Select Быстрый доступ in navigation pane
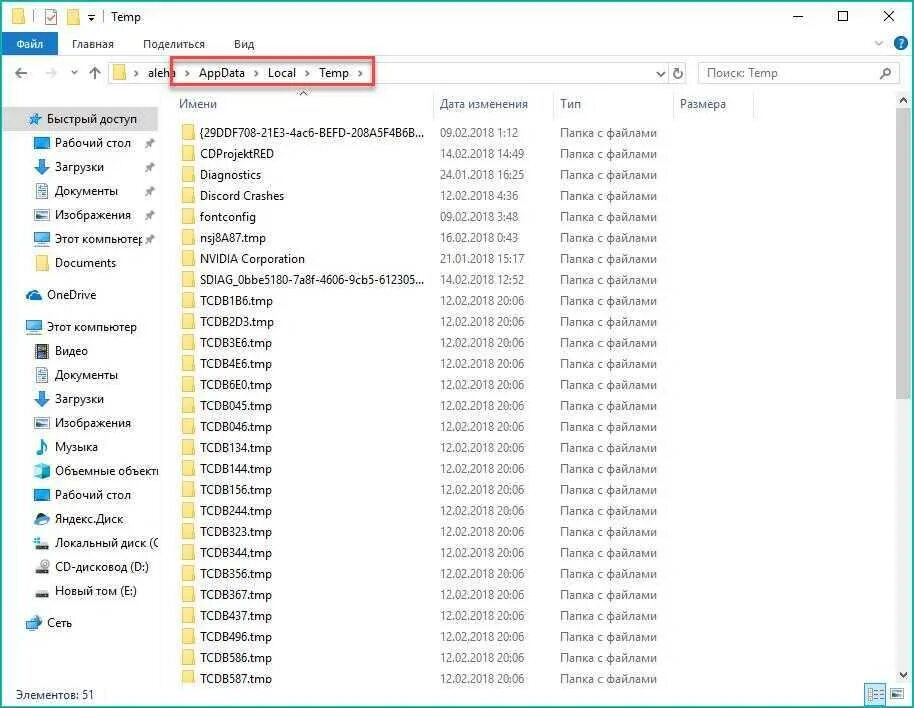914x708 pixels. pos(82,119)
